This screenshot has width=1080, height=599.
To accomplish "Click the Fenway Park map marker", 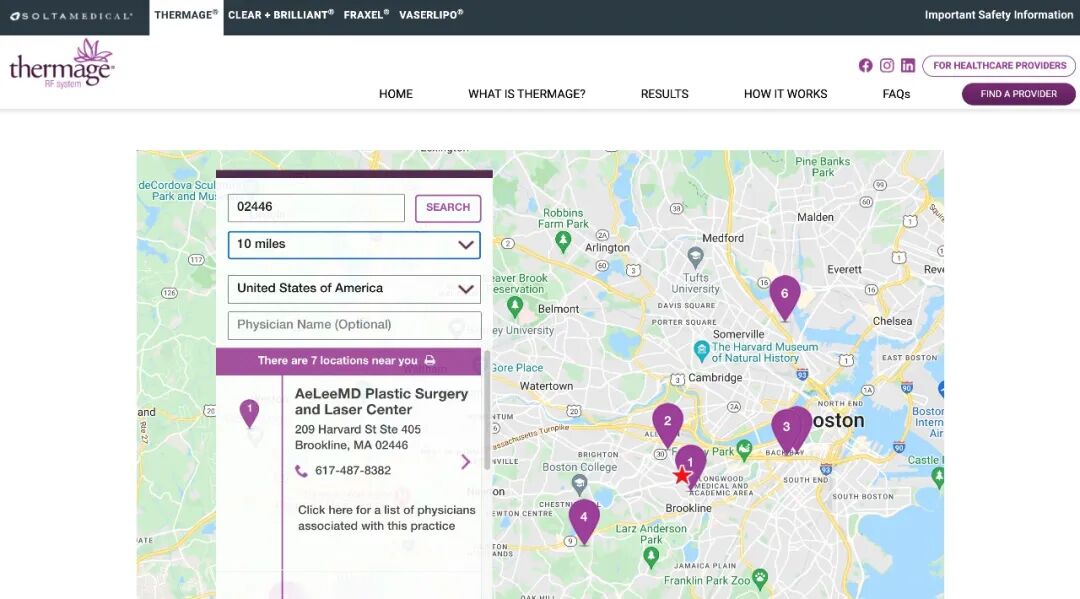I will point(744,450).
